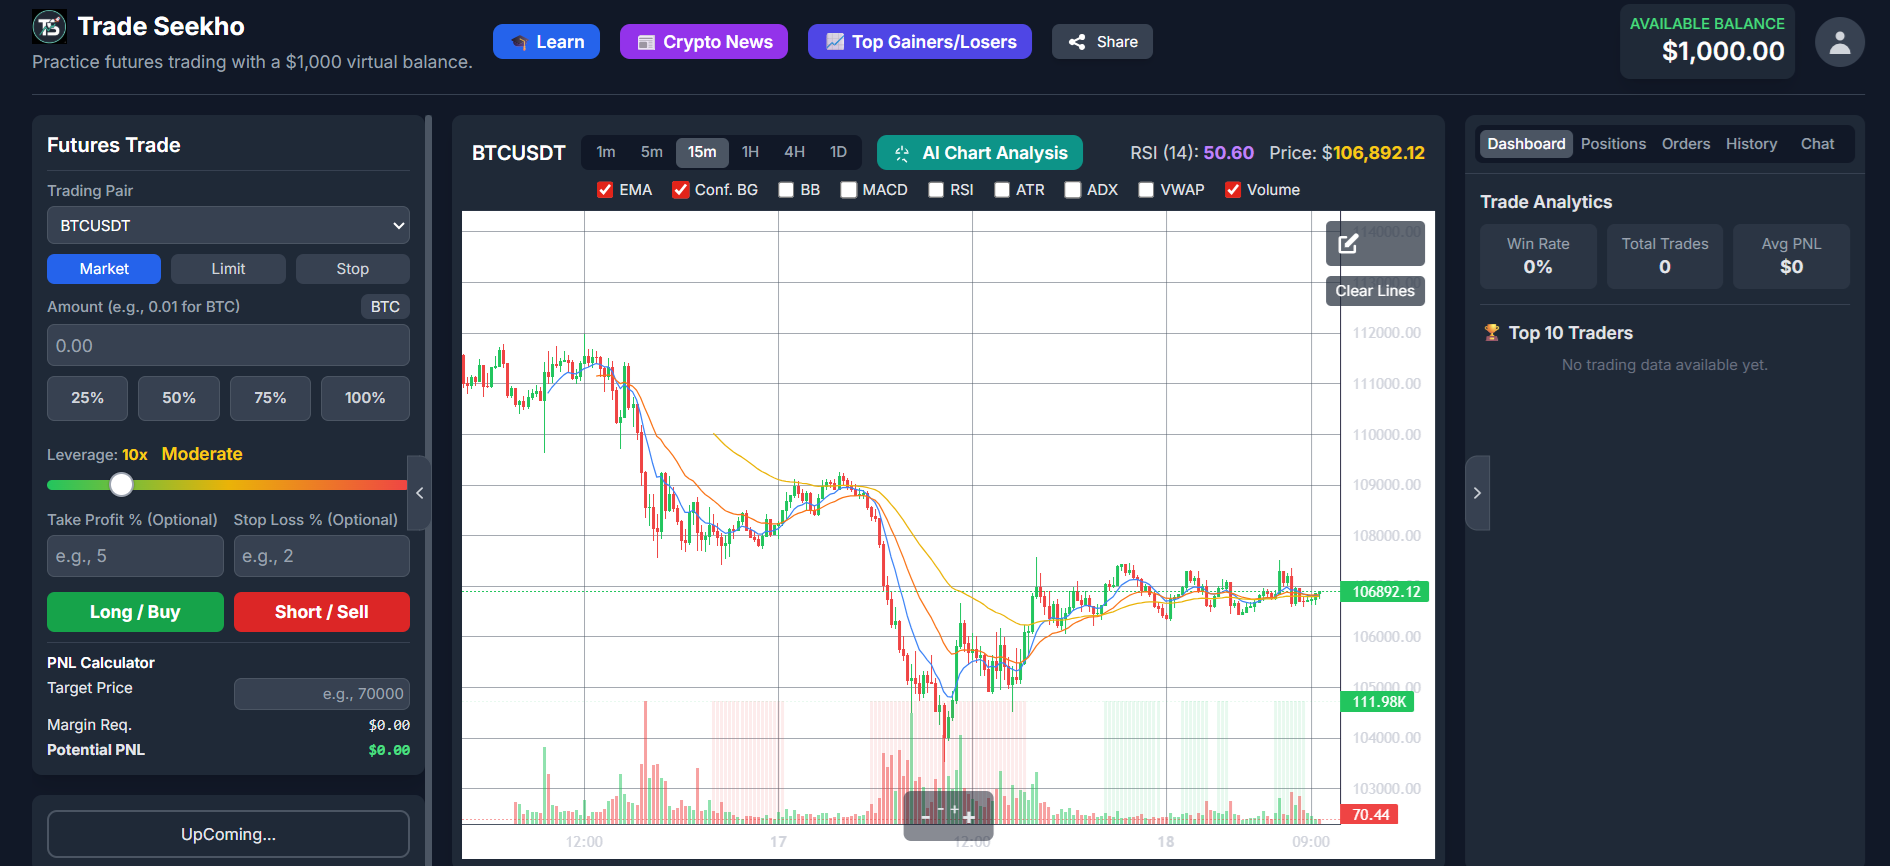Open the Learn graduation cap button

546,42
